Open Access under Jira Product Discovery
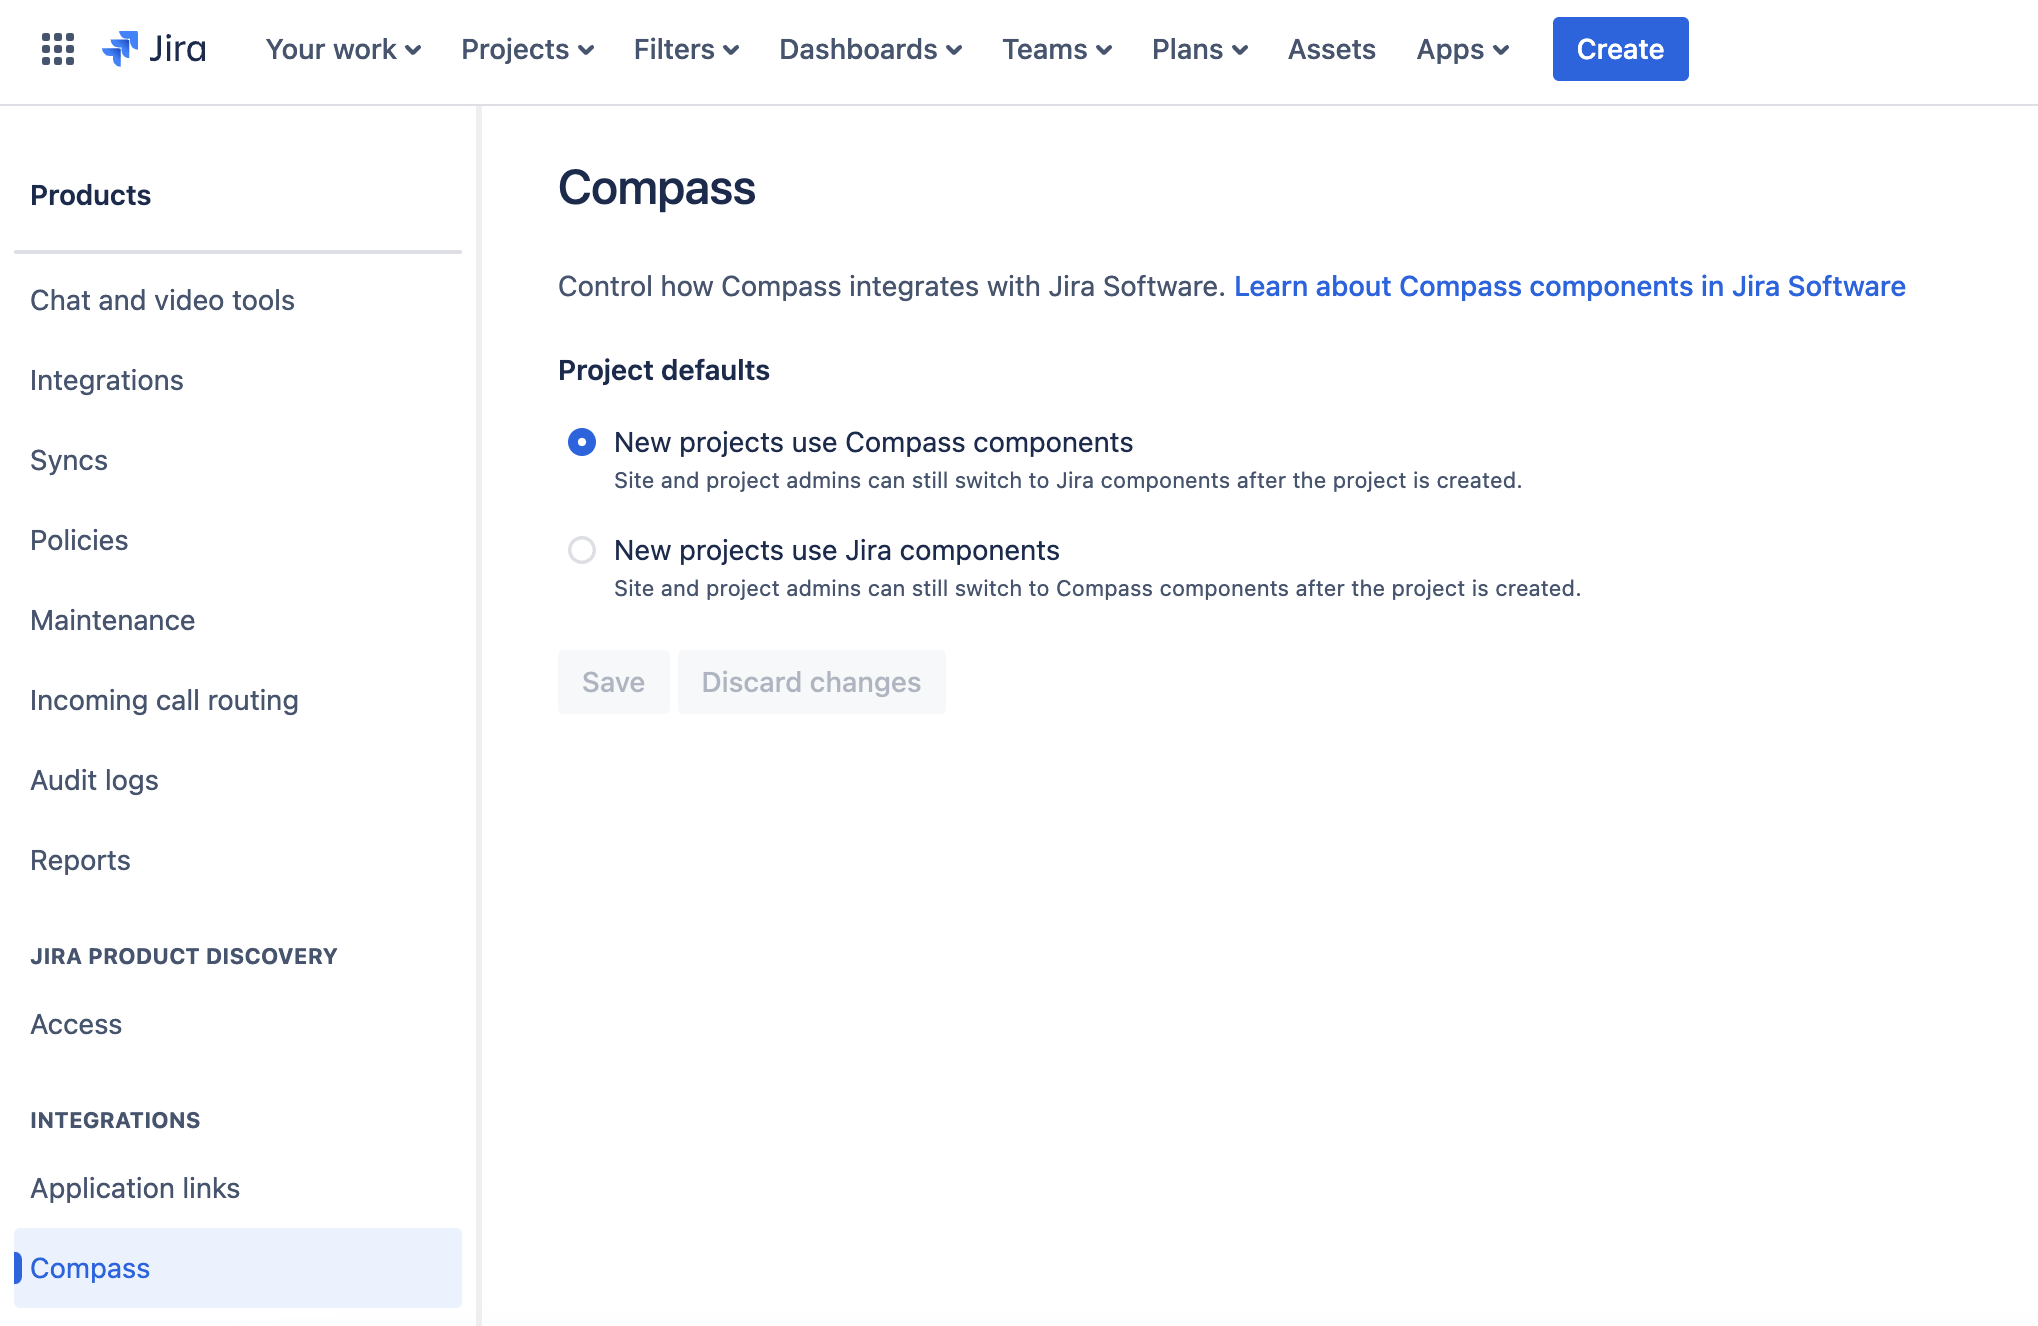2038x1326 pixels. [x=76, y=1024]
